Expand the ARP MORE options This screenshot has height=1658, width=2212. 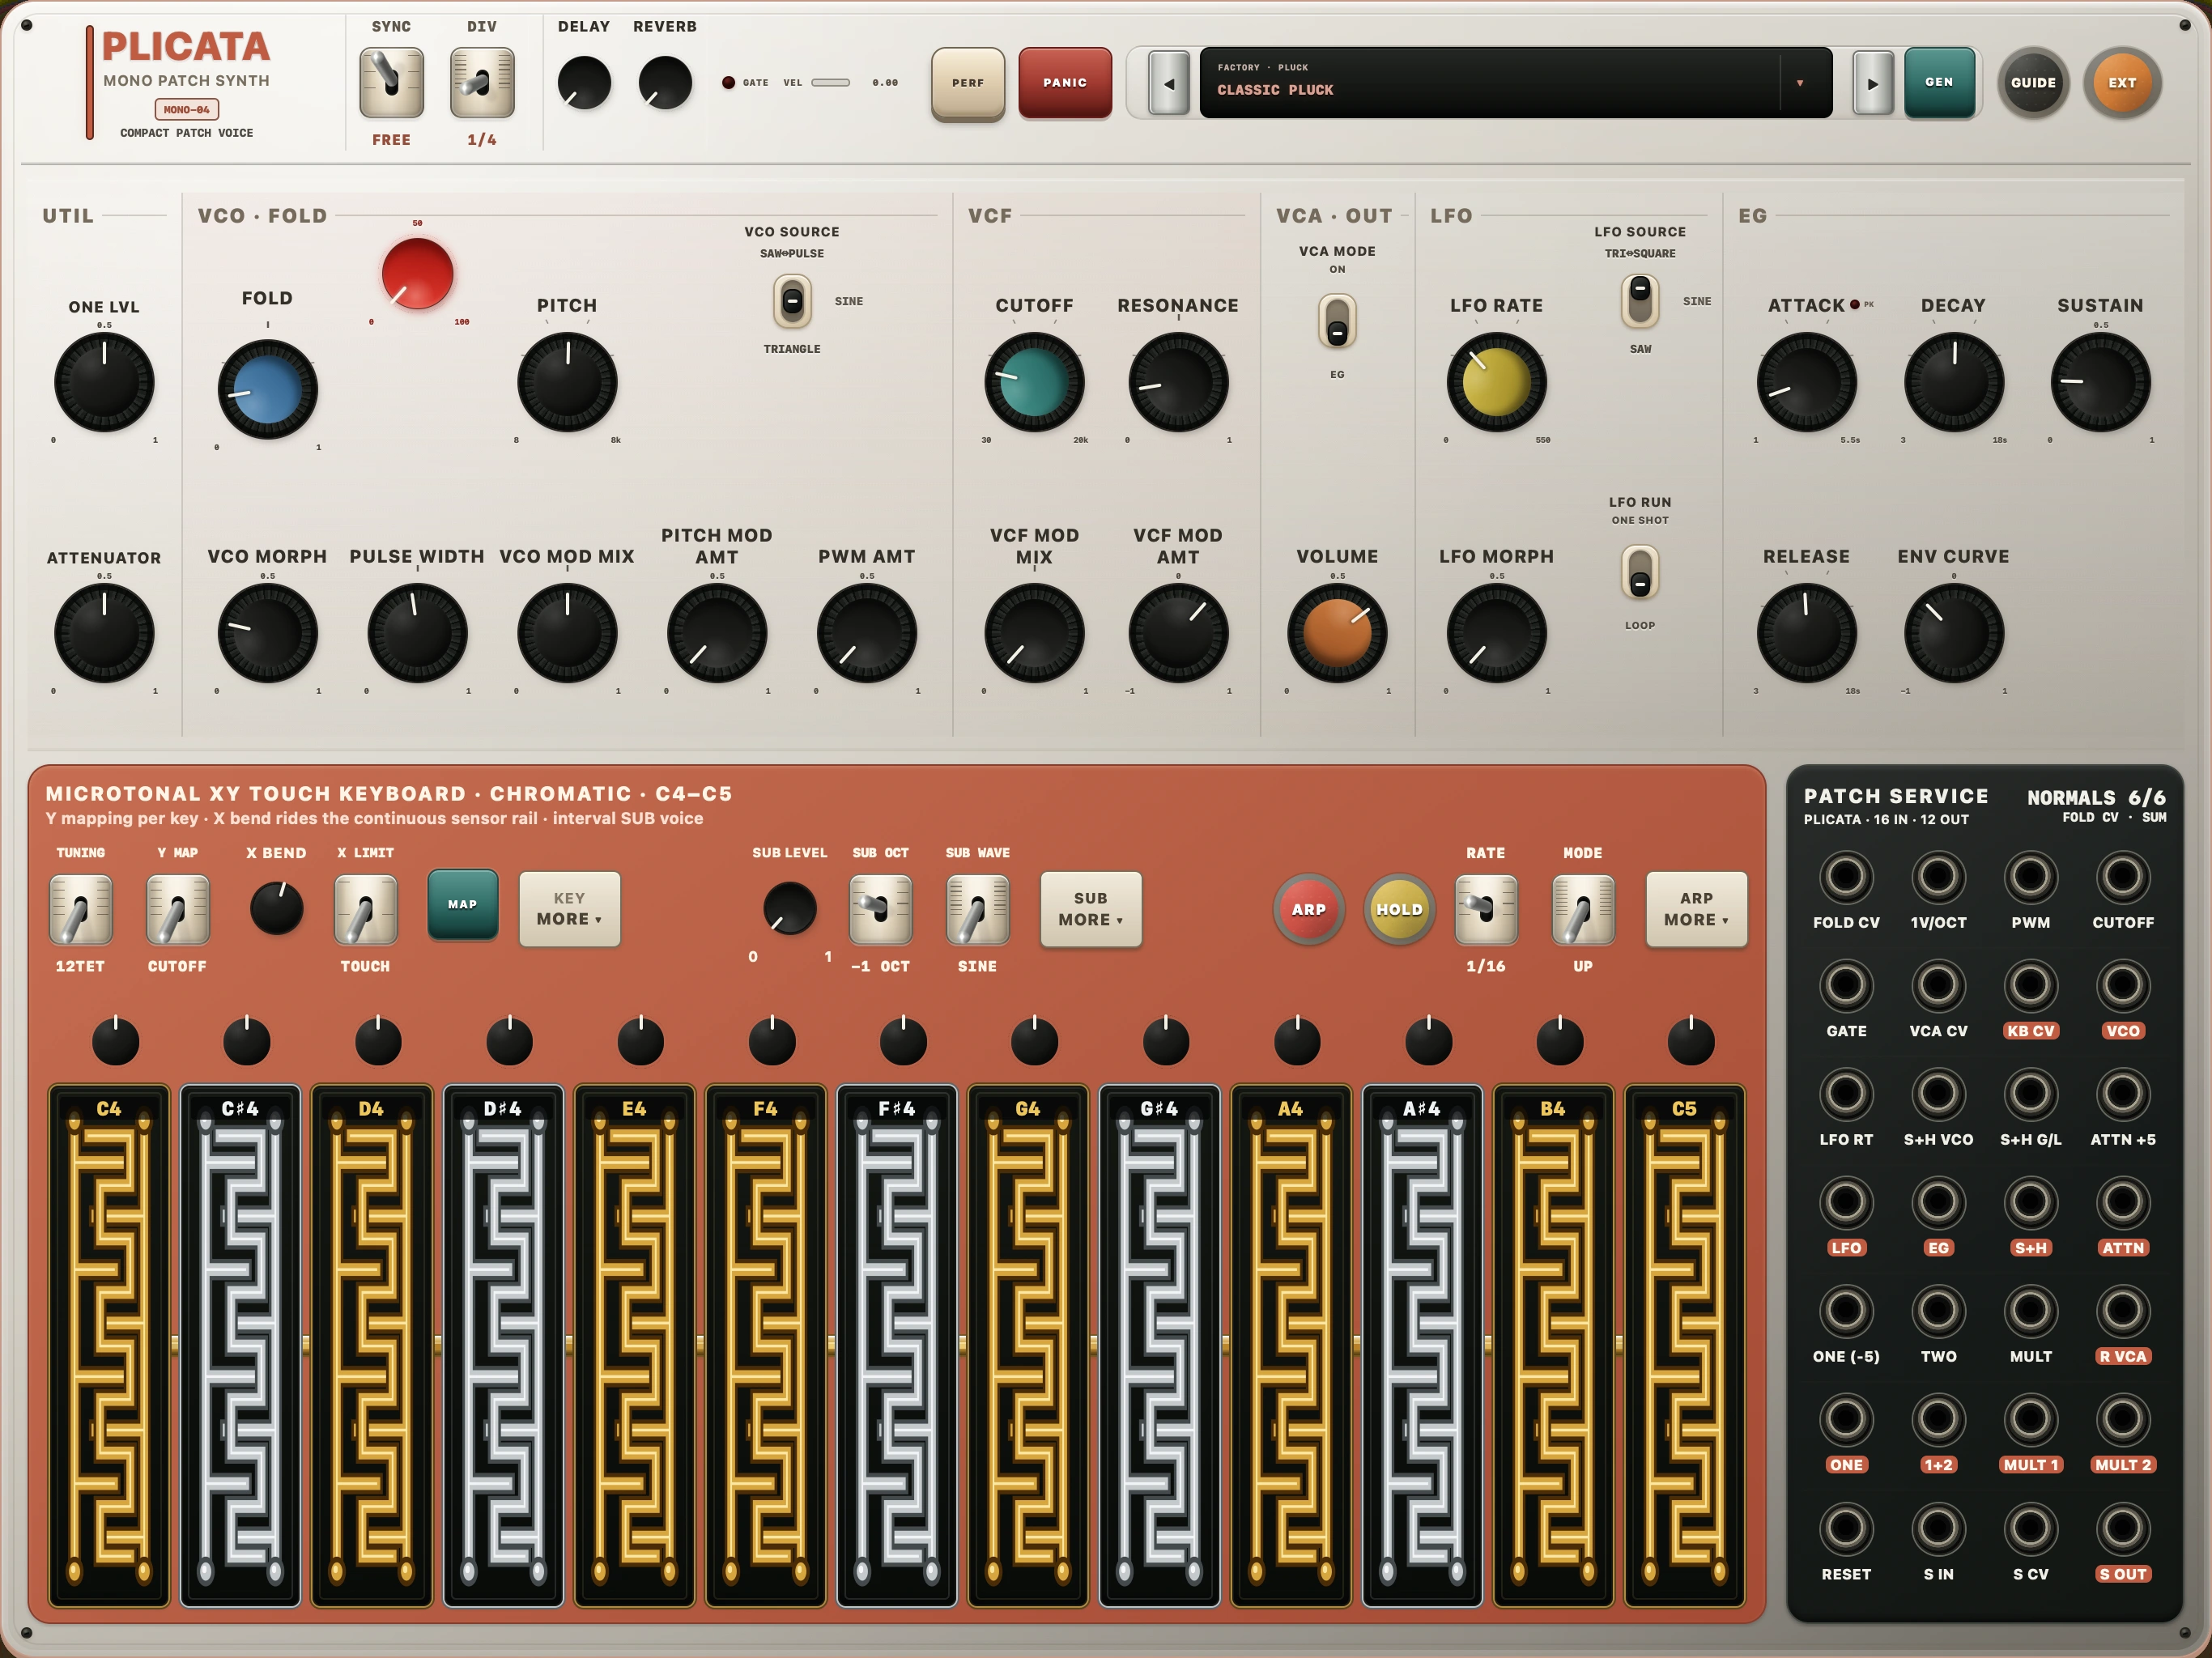[1696, 908]
